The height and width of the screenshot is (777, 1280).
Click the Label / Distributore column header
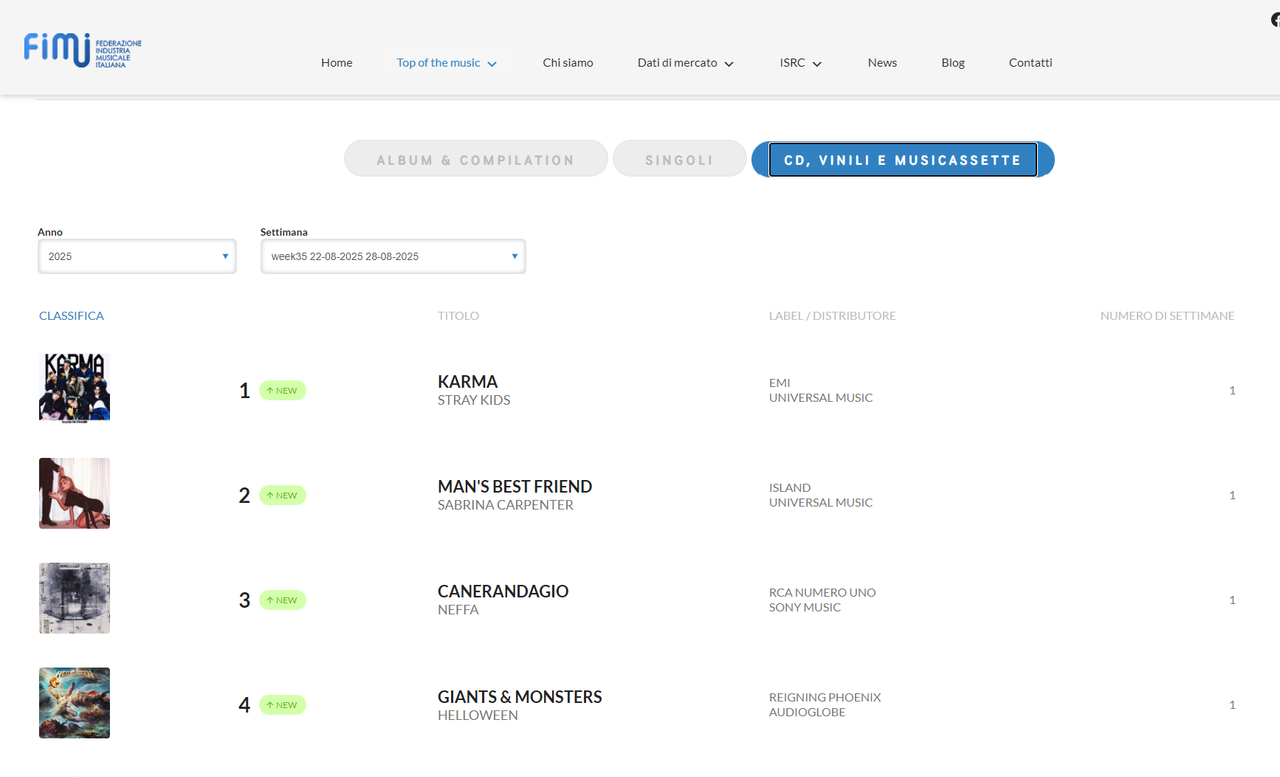832,316
